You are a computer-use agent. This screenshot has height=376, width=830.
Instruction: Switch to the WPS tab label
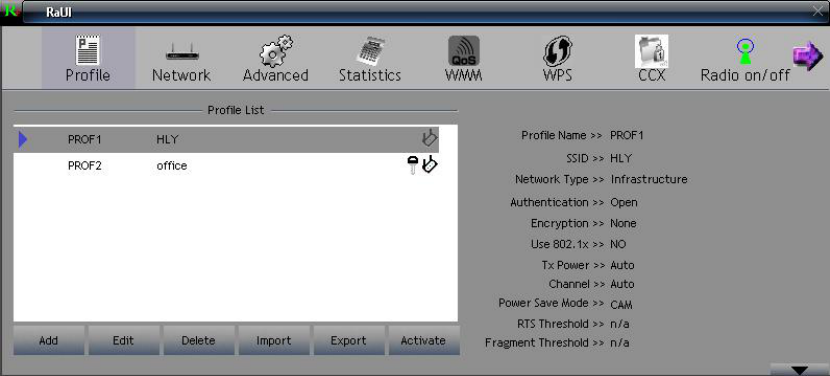(557, 75)
